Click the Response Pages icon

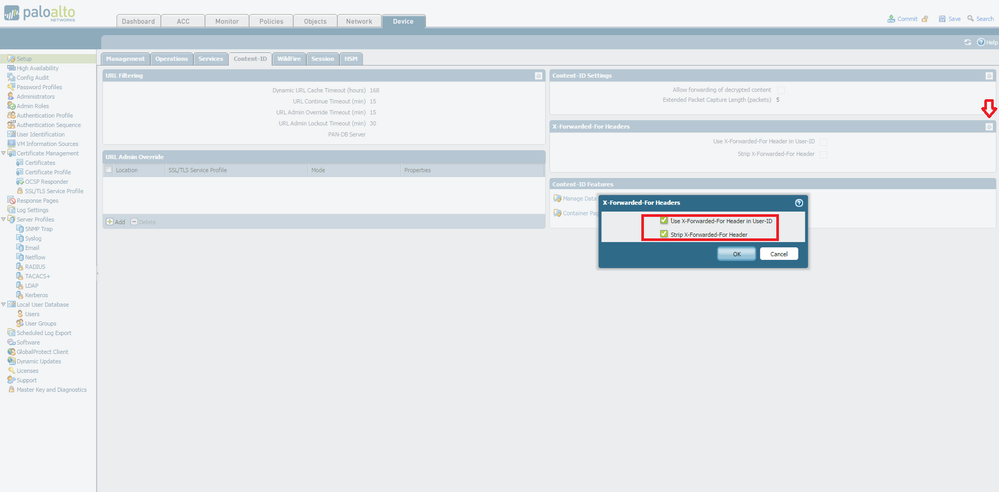click(x=11, y=201)
